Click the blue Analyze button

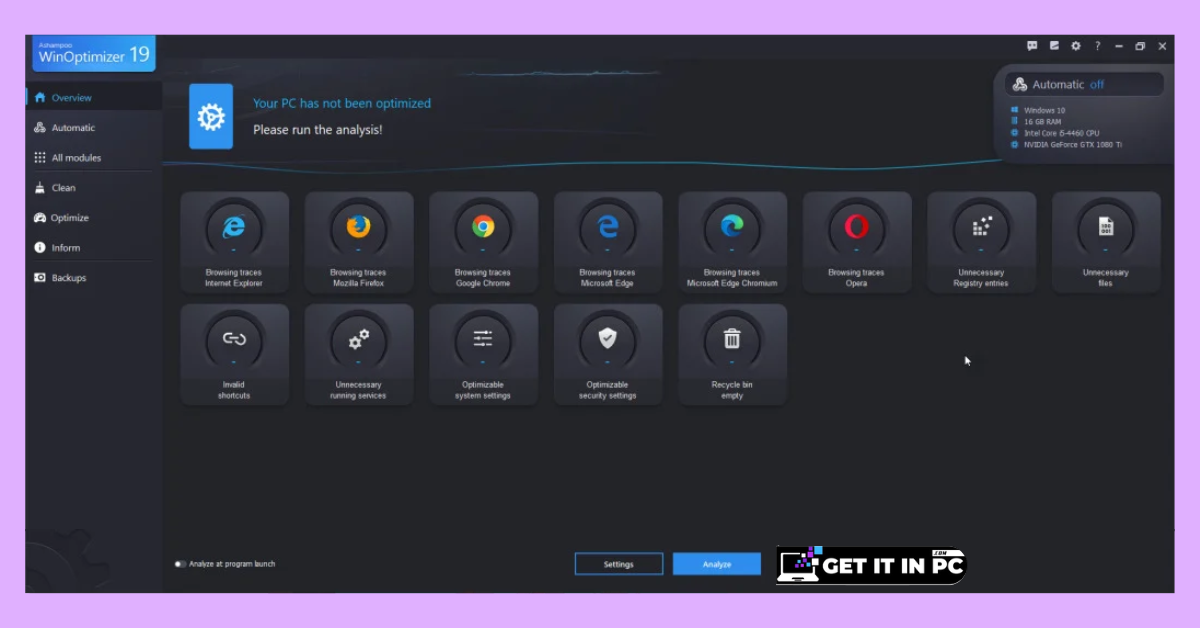click(x=717, y=564)
